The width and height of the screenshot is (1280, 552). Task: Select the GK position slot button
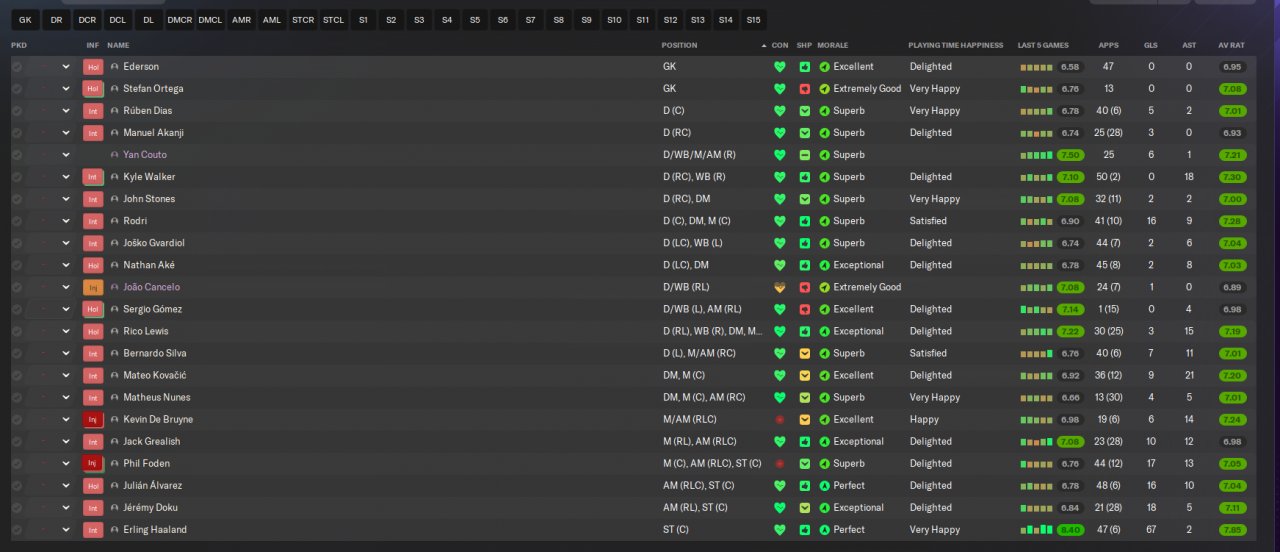click(x=25, y=20)
